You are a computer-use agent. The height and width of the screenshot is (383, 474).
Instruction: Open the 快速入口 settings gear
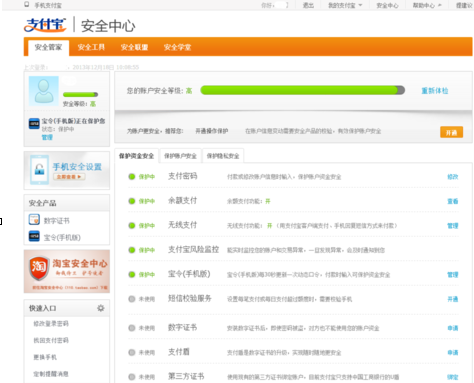[100, 308]
